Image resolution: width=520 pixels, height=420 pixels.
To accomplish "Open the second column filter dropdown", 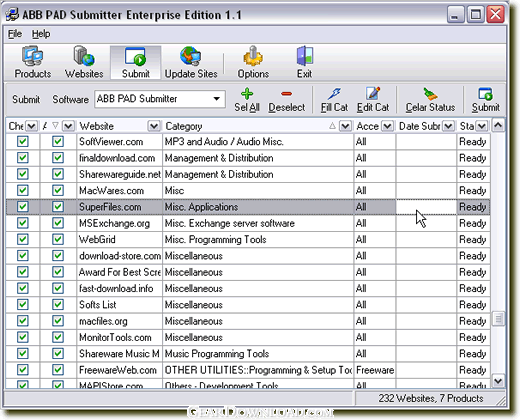I will coord(68,126).
